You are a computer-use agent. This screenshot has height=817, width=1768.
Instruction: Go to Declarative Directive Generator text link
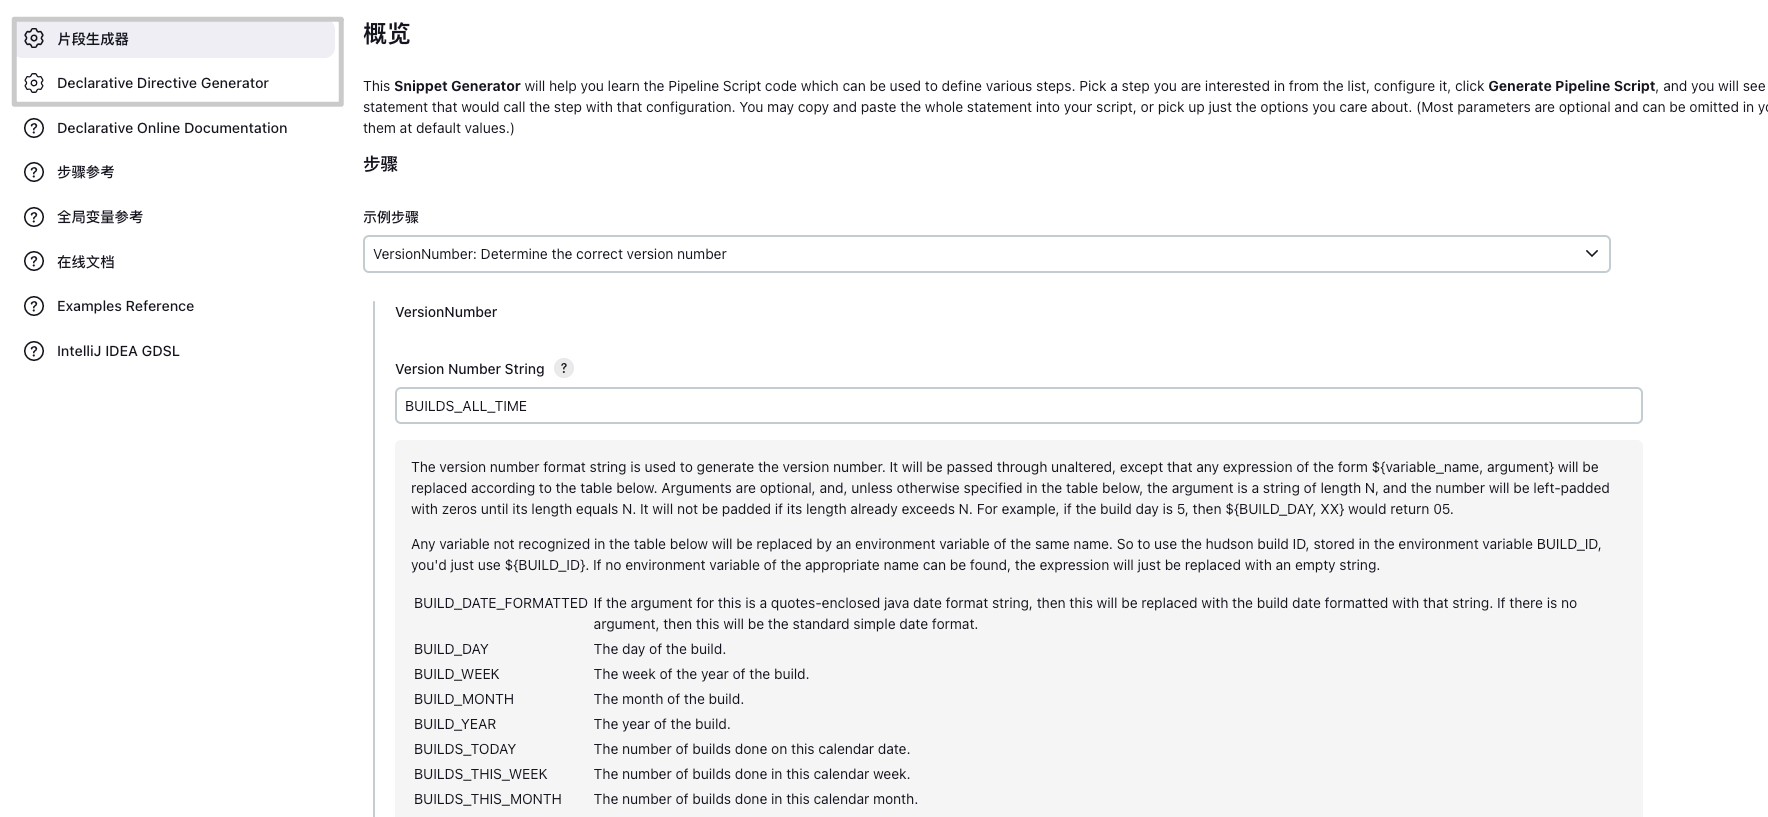163,83
